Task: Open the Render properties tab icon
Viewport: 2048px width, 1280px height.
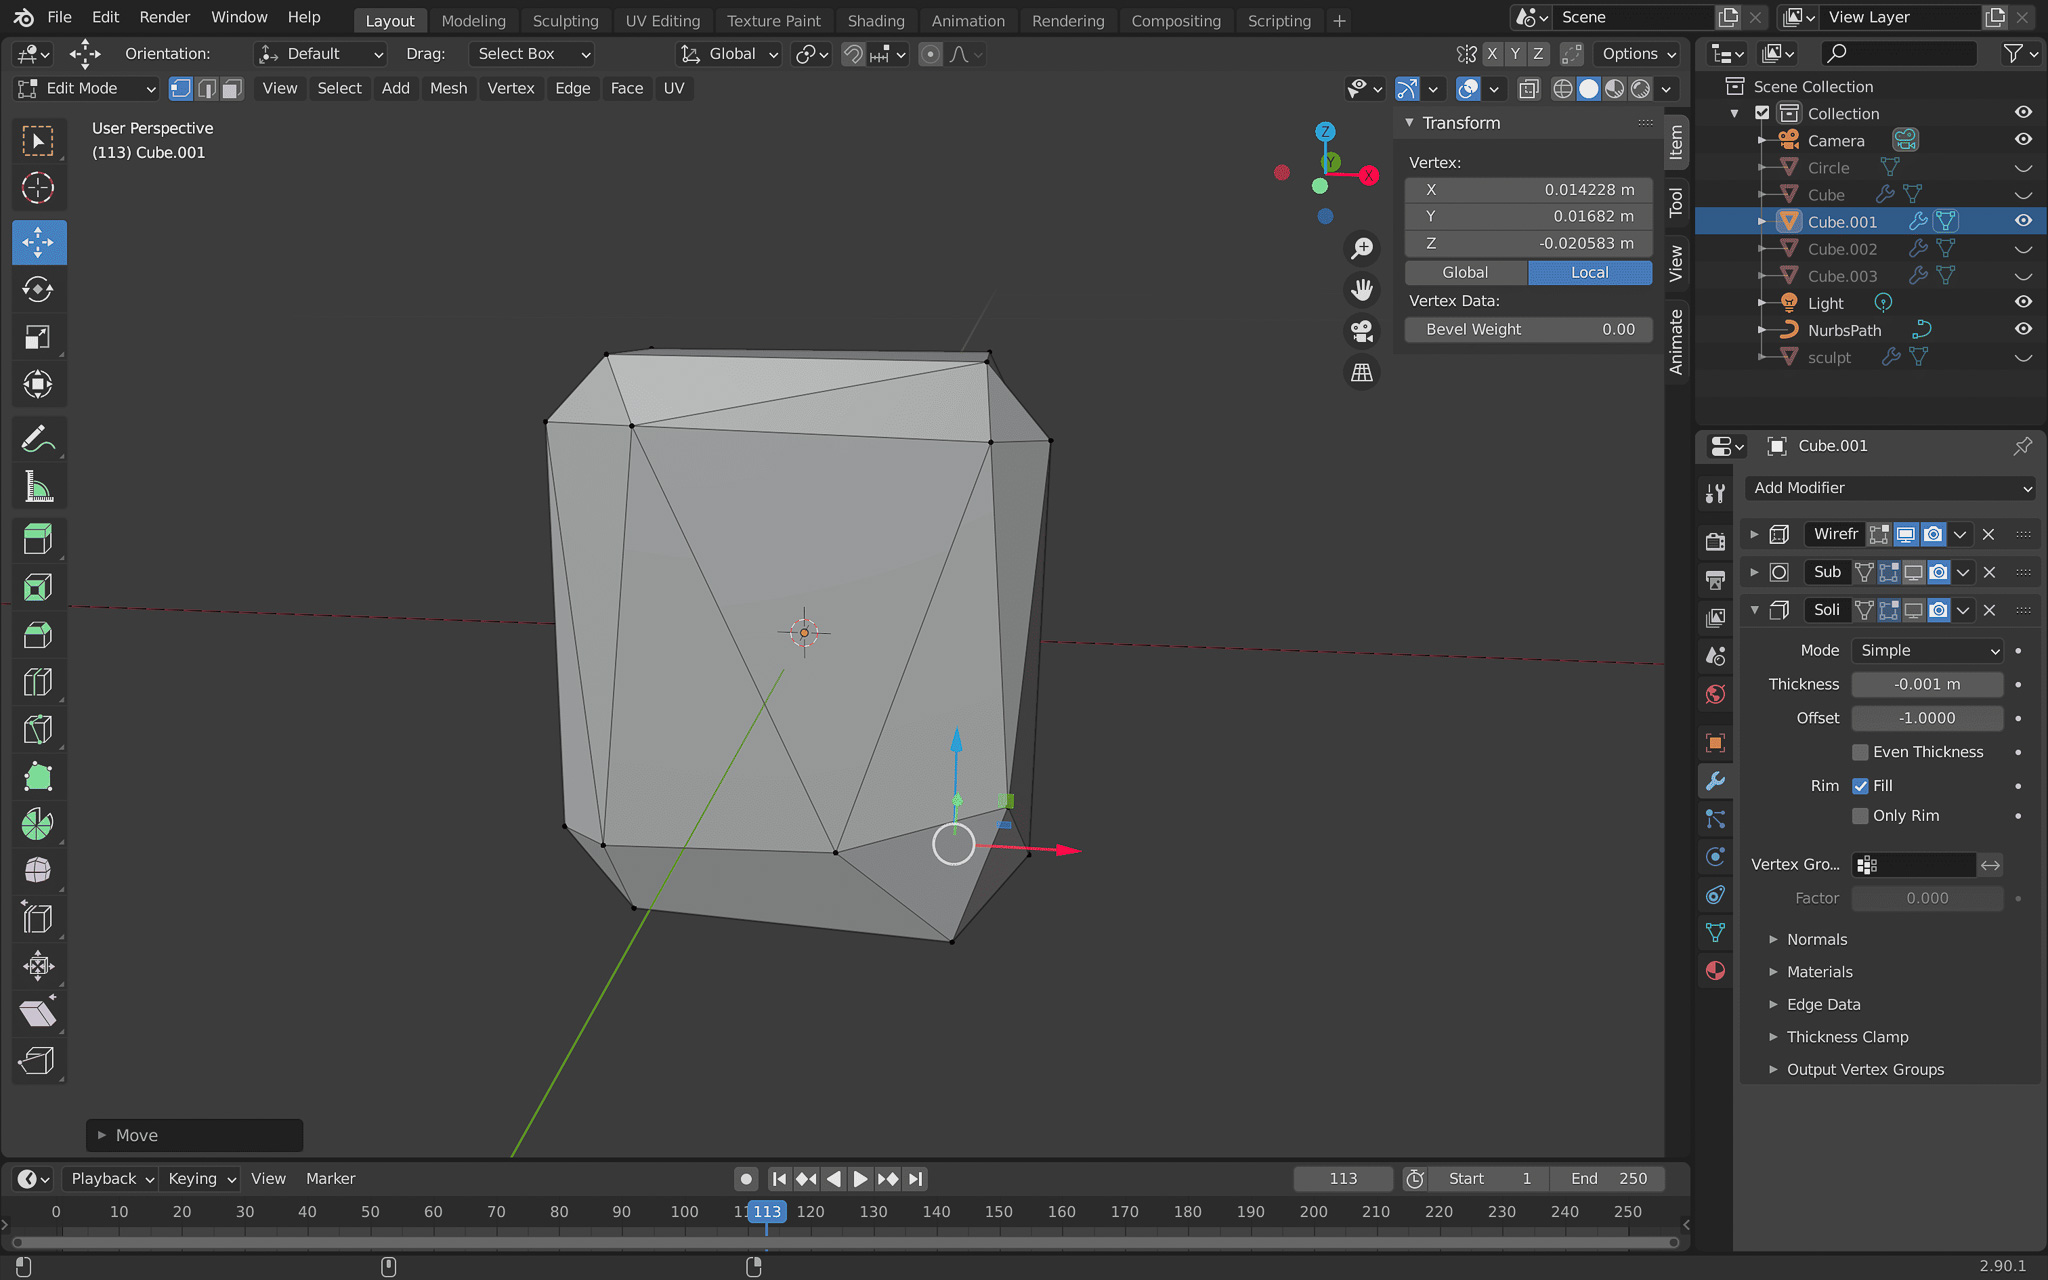Action: point(1716,541)
